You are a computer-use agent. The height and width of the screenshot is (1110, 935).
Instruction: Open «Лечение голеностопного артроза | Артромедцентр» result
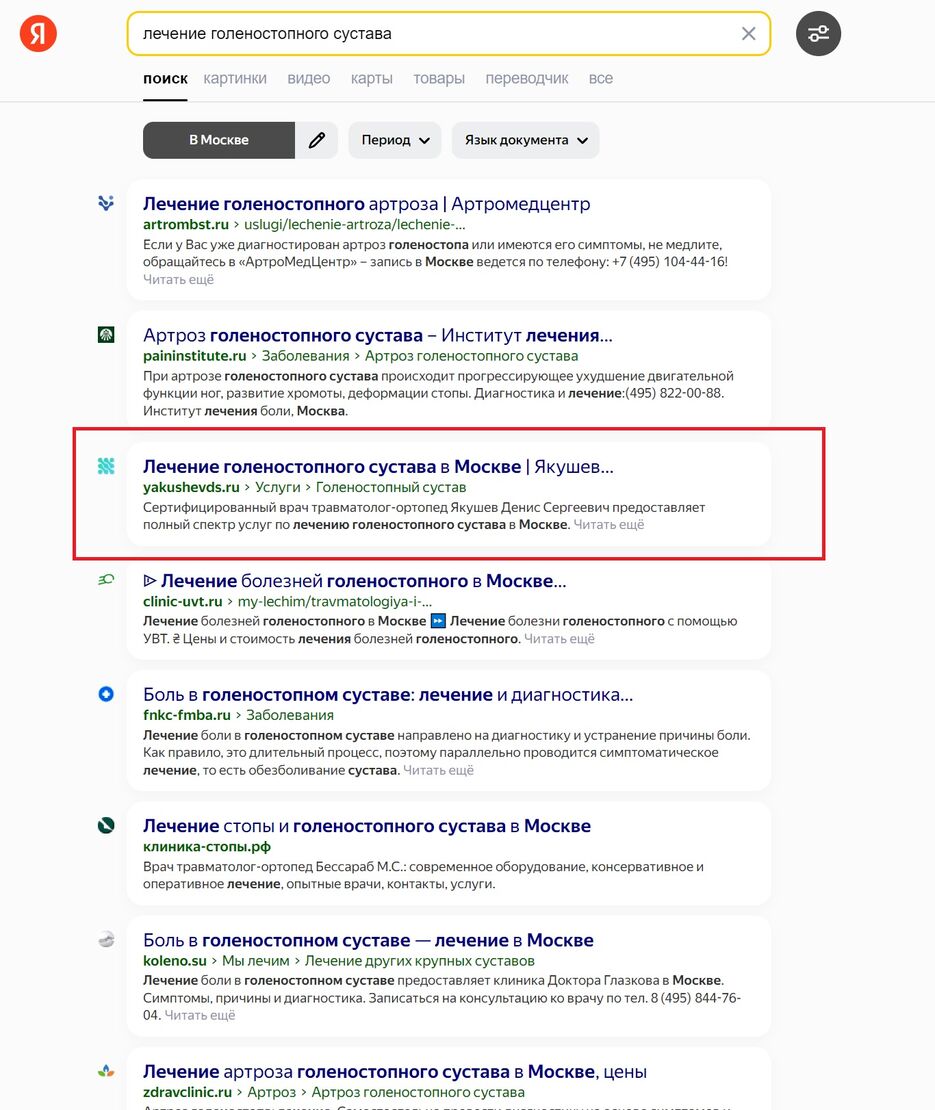(367, 204)
